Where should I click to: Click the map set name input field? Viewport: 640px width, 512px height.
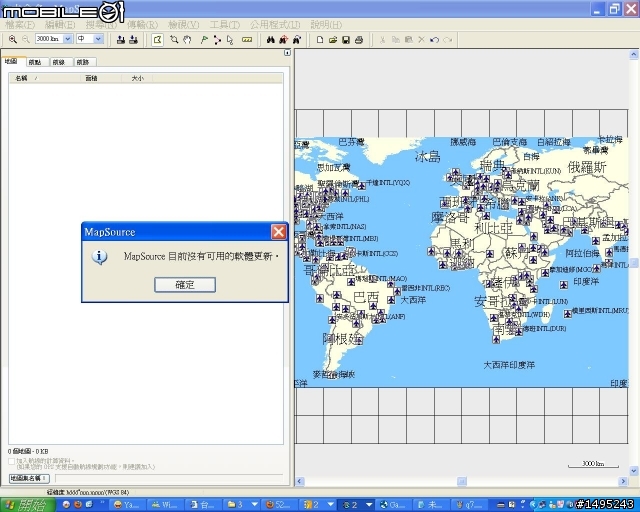pos(169,478)
